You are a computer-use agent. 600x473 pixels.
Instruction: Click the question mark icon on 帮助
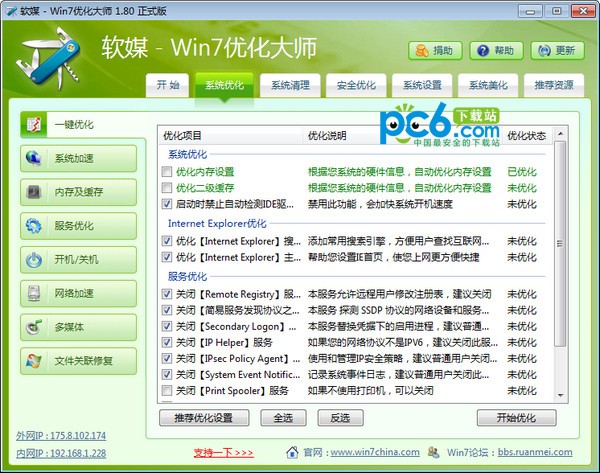pos(483,51)
